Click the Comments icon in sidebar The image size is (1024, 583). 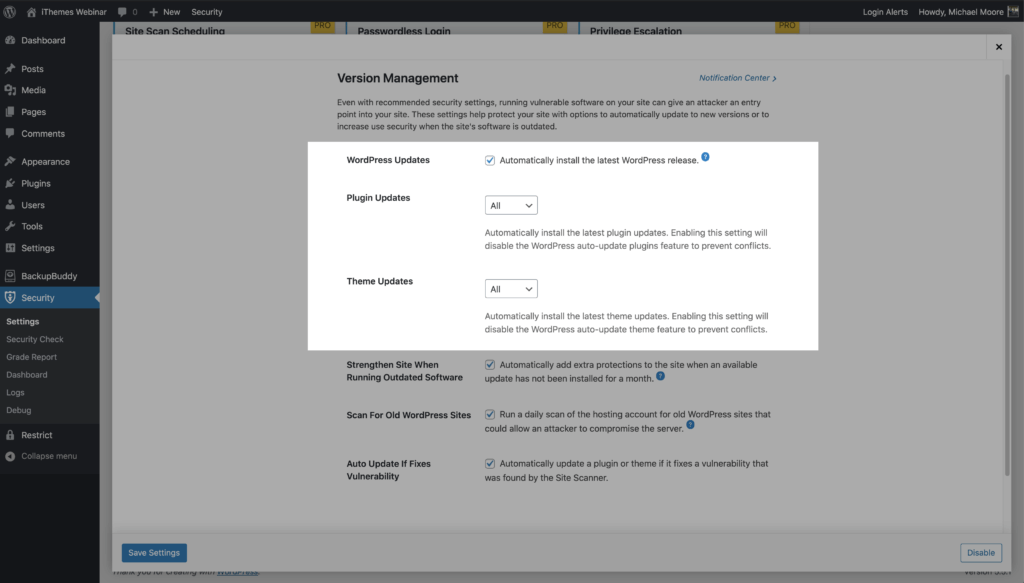10,133
